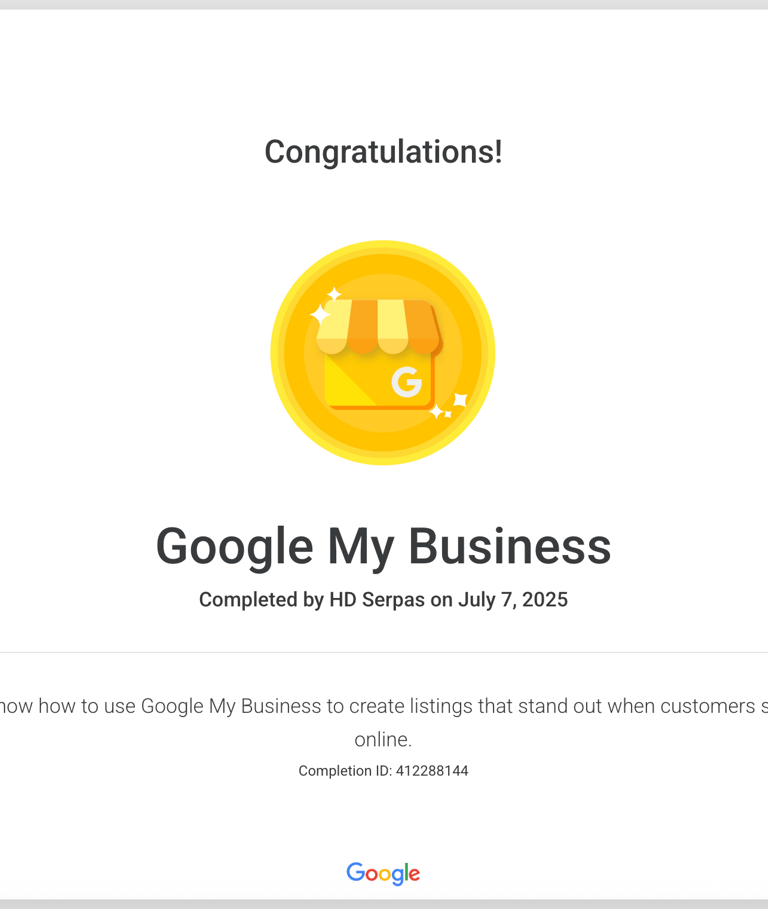Click the white G letter on storefront

point(406,382)
